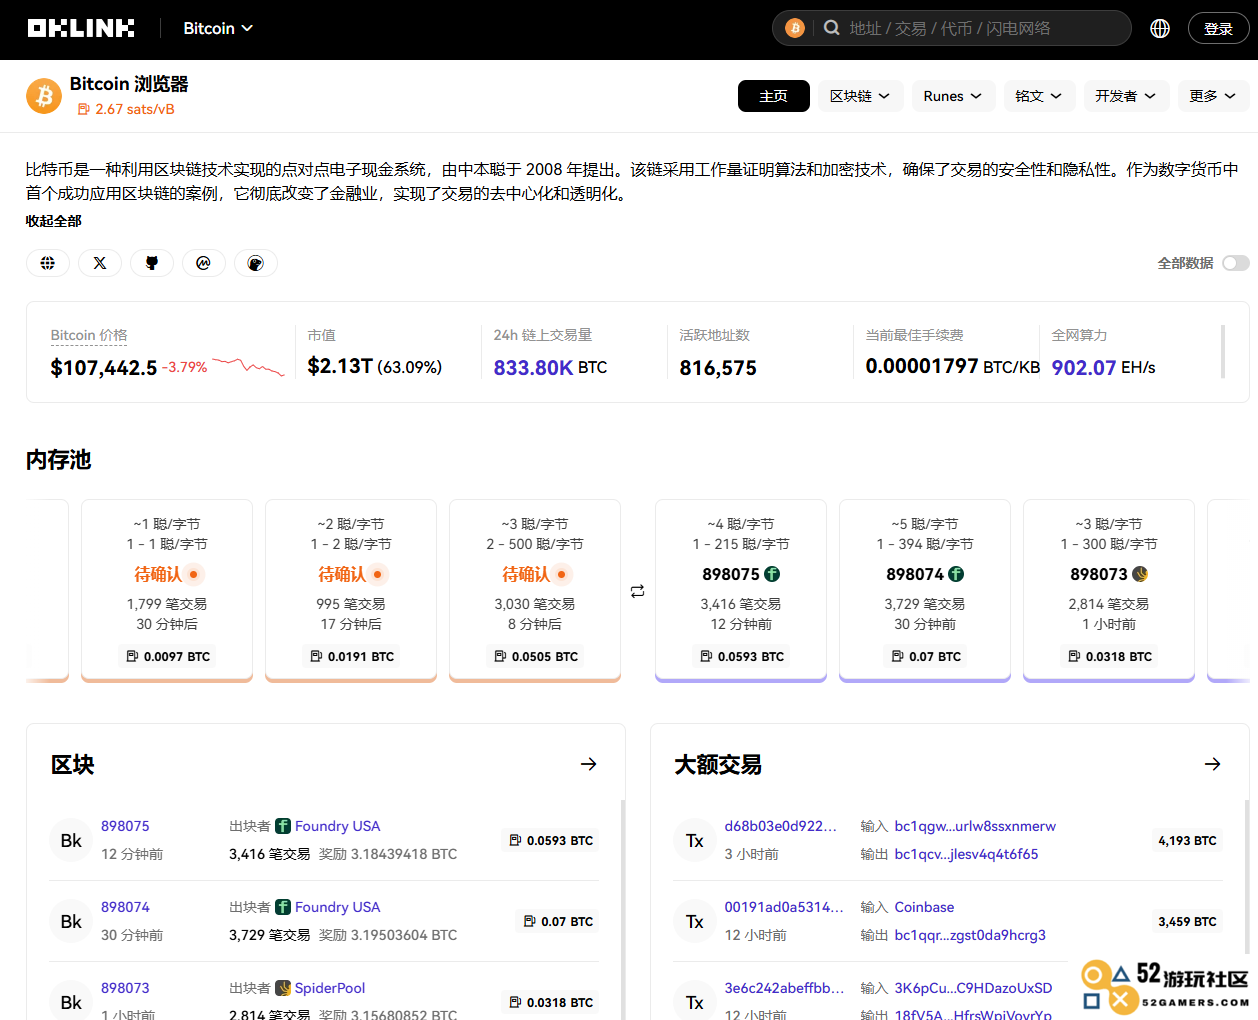Open the Coinbase input address link
Image resolution: width=1258 pixels, height=1020 pixels.
click(925, 907)
